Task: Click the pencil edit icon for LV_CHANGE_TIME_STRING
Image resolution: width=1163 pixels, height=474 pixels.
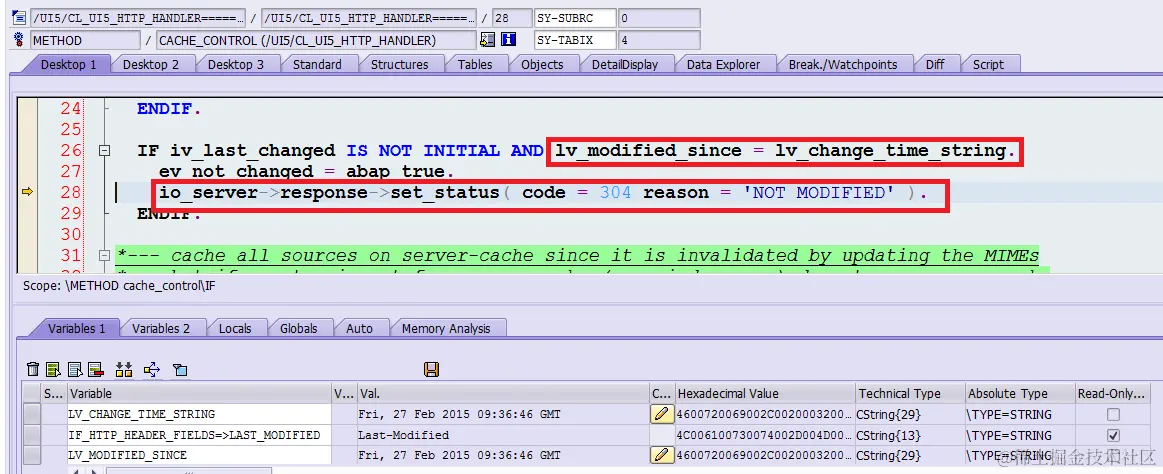Action: point(661,414)
